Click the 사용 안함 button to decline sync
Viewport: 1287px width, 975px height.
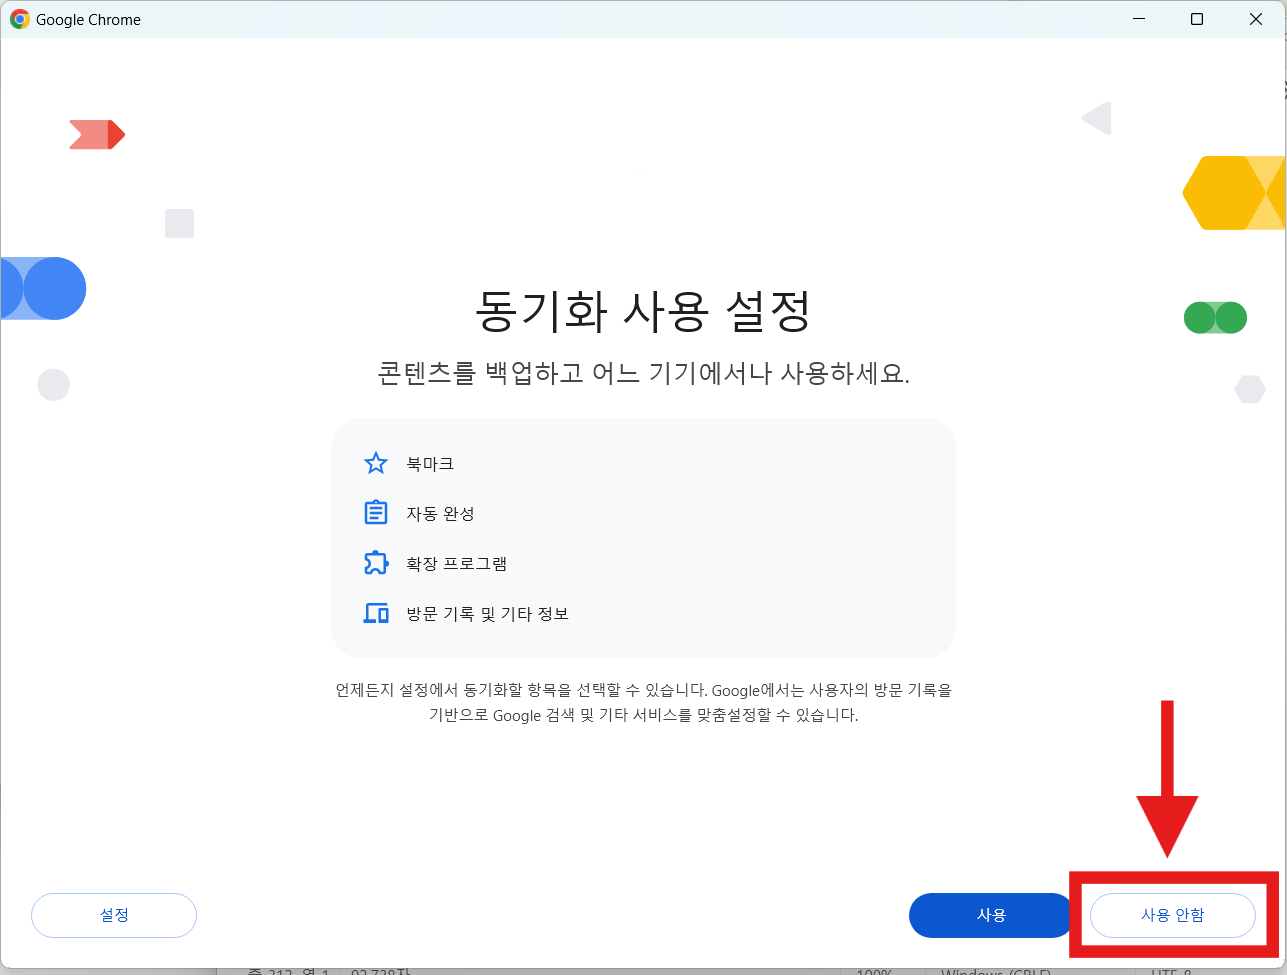click(1171, 915)
